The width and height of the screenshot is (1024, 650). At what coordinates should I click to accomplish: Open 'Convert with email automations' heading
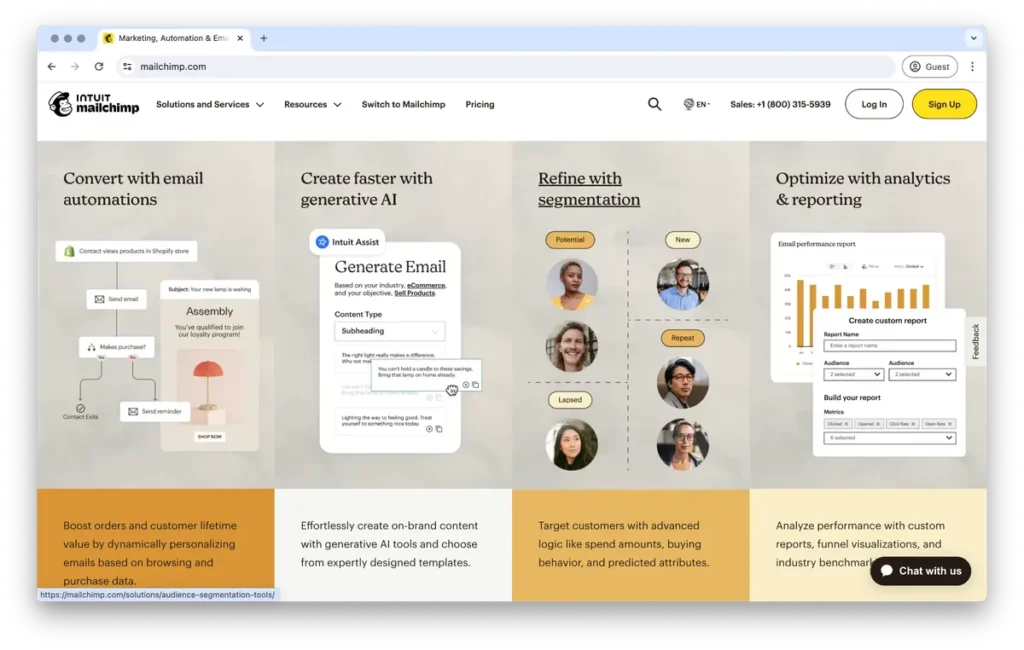133,189
